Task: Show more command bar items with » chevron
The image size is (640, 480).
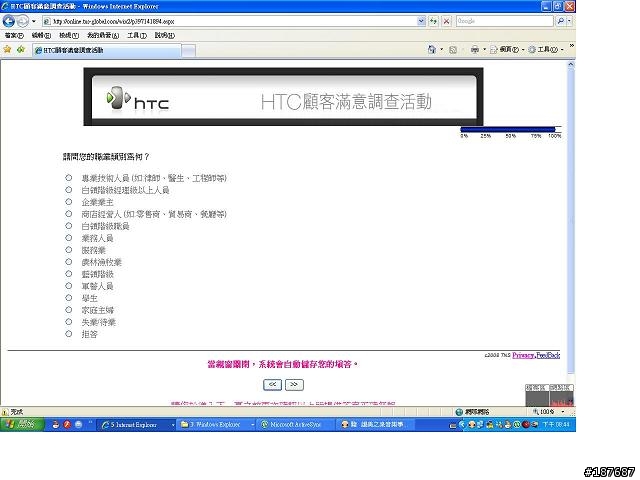Action: point(571,46)
